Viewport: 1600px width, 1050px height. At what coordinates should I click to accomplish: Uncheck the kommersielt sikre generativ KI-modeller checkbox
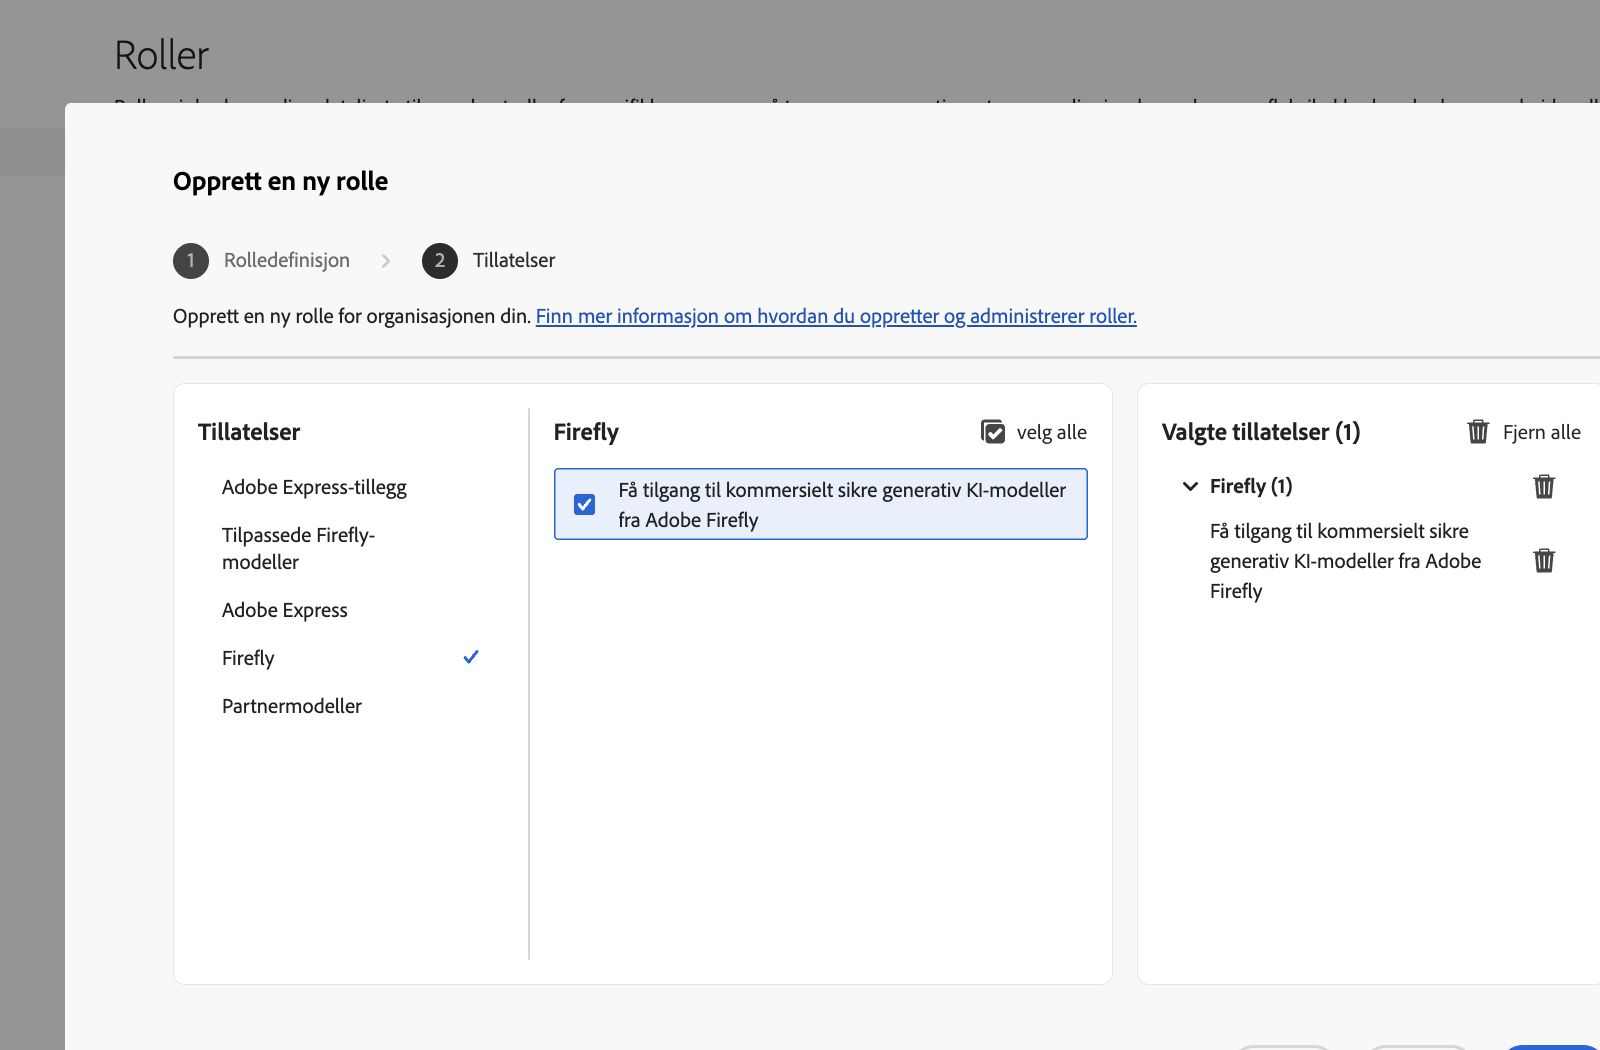pos(585,504)
